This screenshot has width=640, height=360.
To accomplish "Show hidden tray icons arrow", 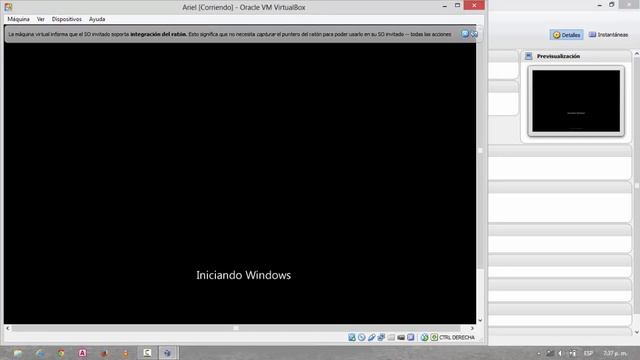I will coord(539,353).
